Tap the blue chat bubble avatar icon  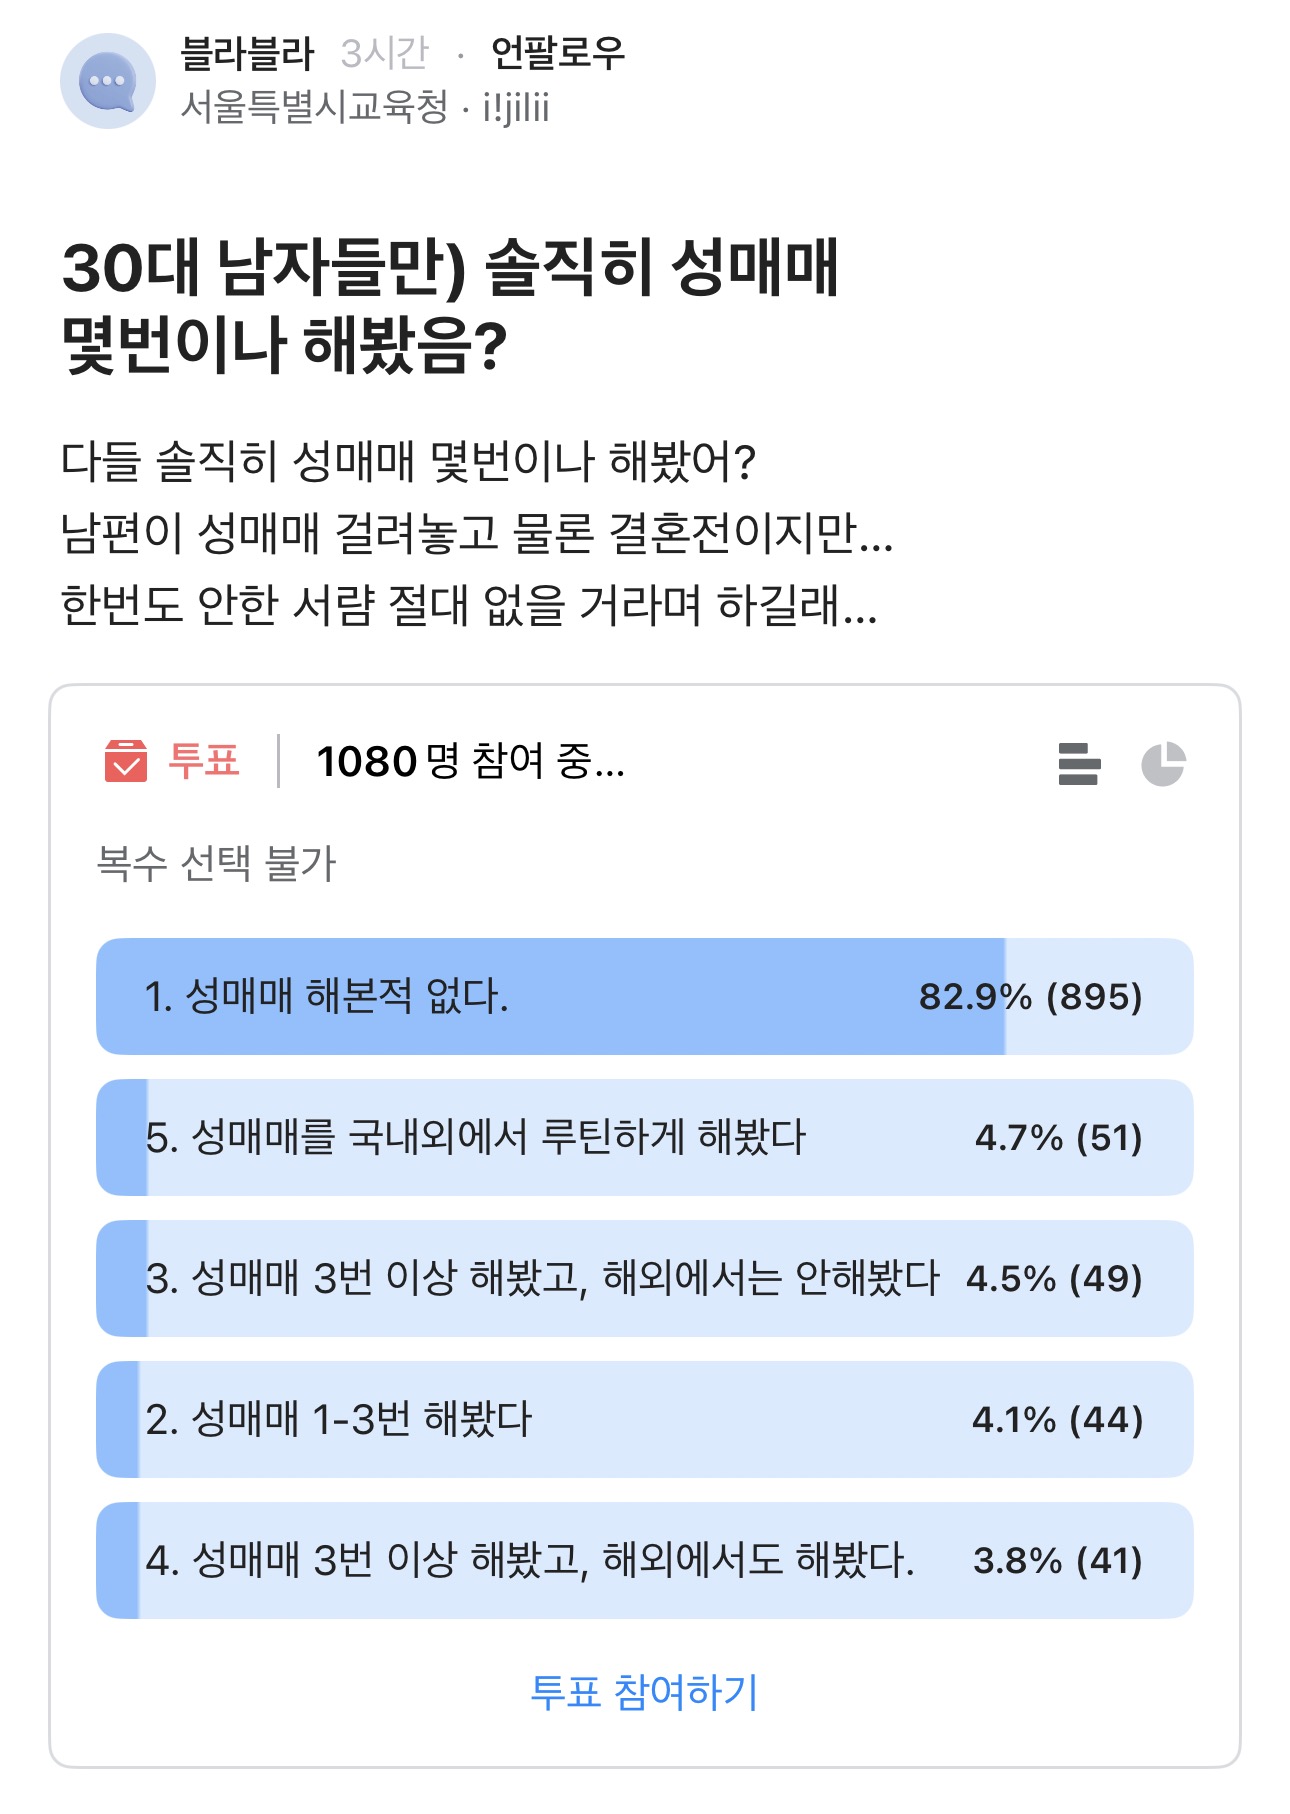tap(108, 81)
